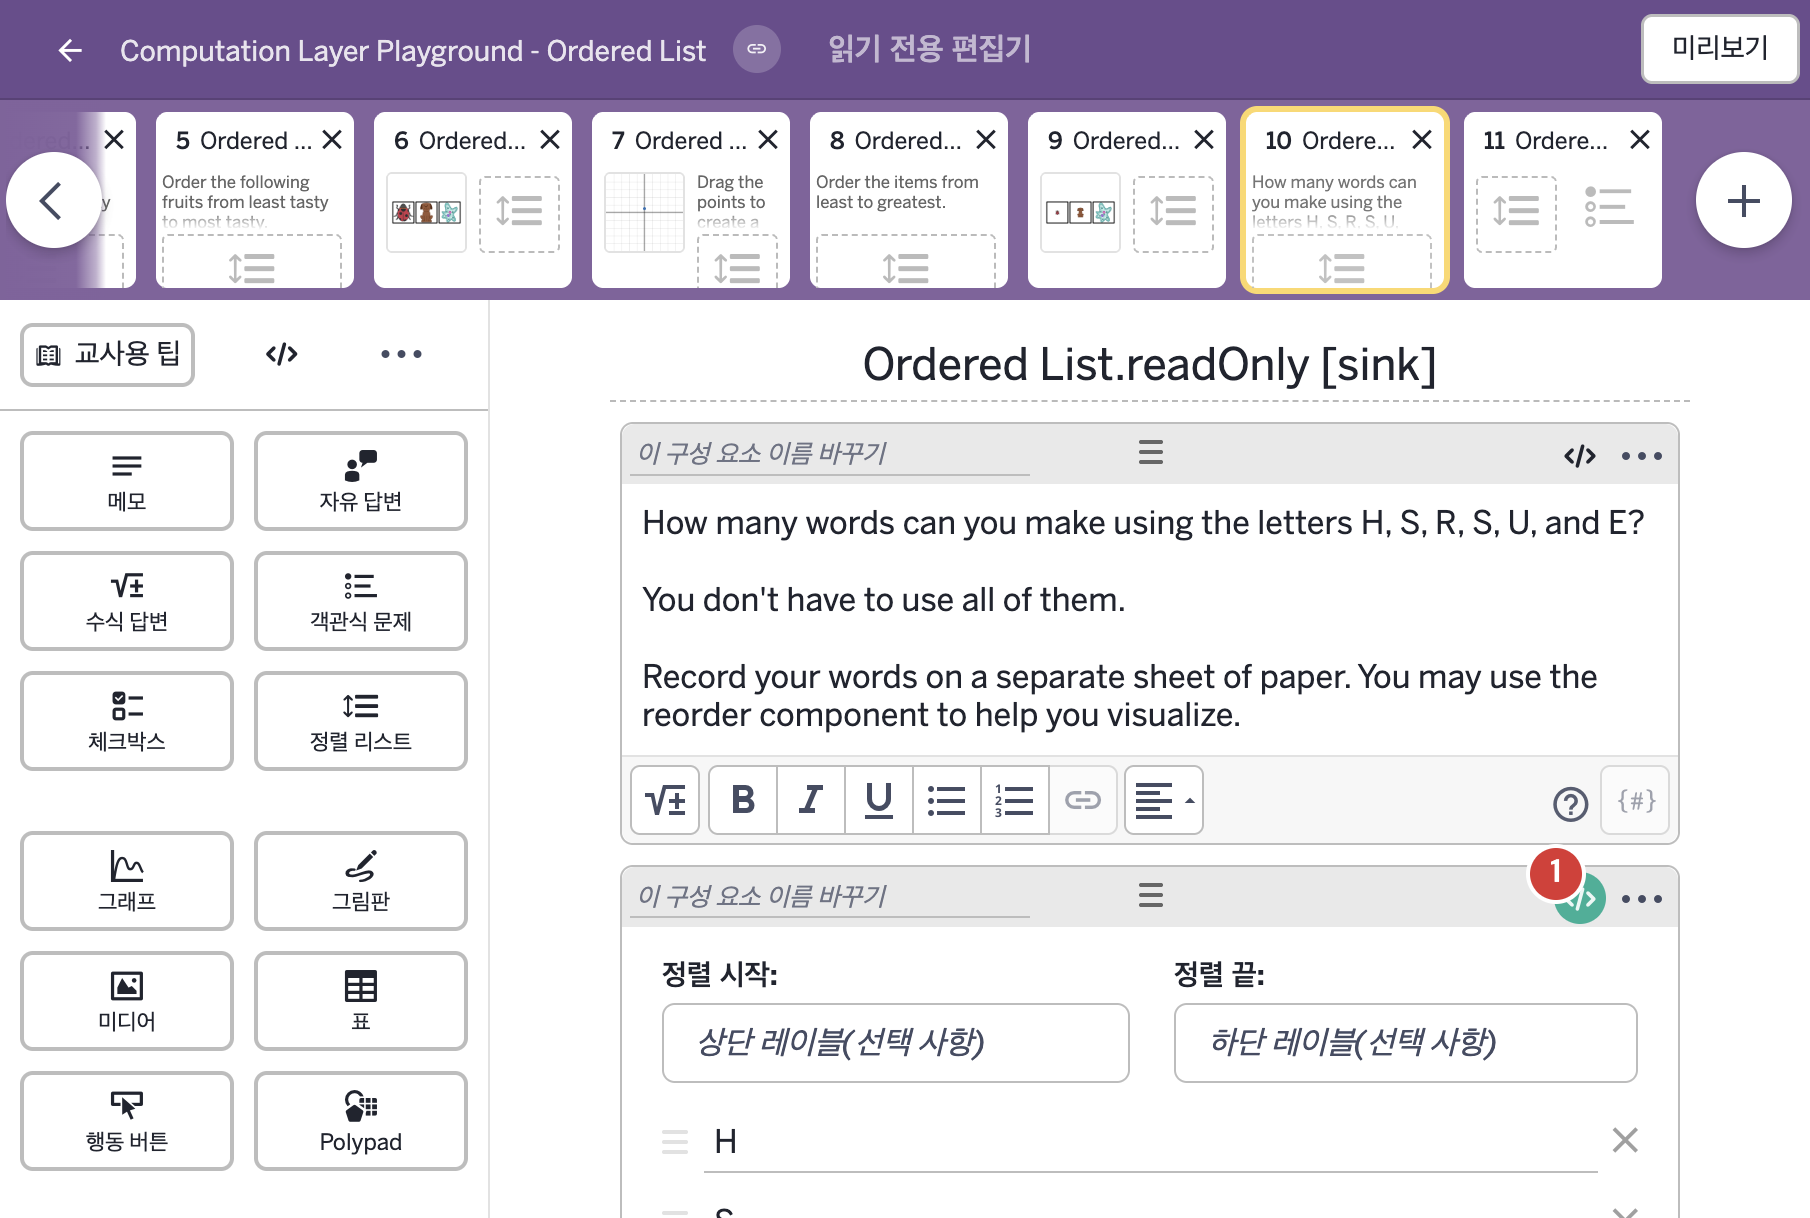Viewport: 1810px width, 1218px height.
Task: Add a new screen with the plus button
Action: pos(1743,201)
